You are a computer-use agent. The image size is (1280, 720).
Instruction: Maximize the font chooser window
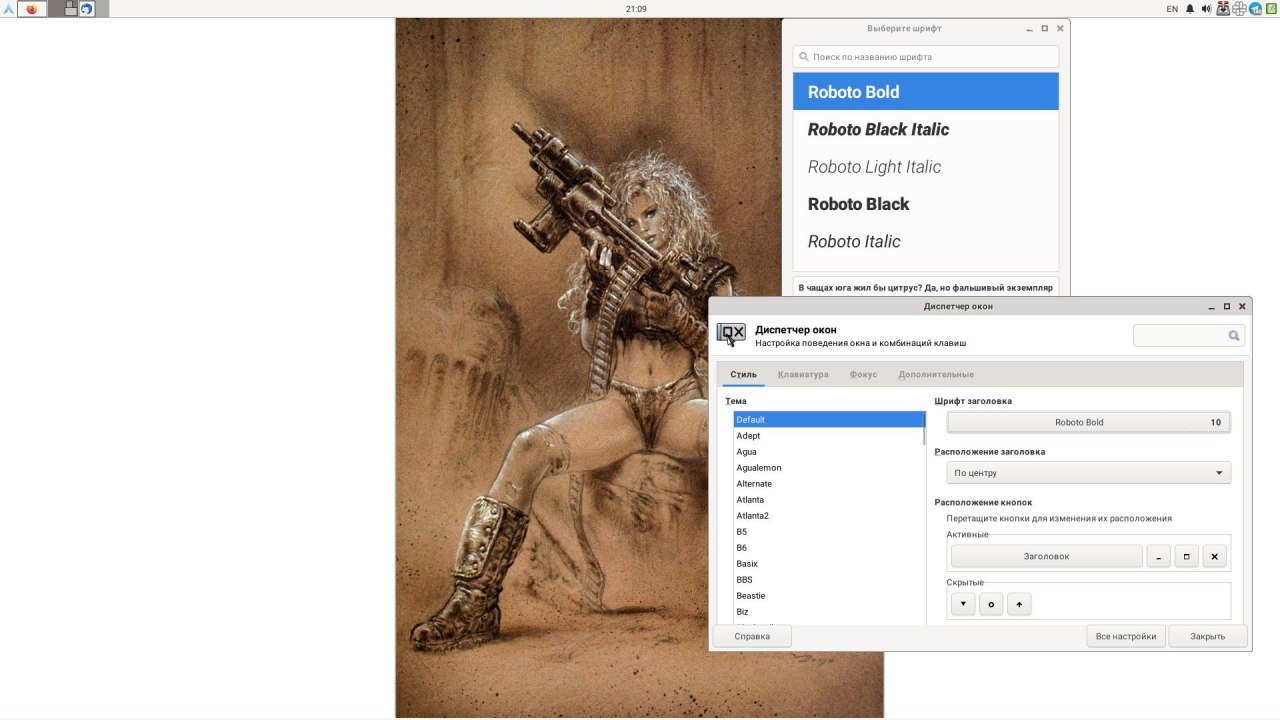coord(1045,29)
